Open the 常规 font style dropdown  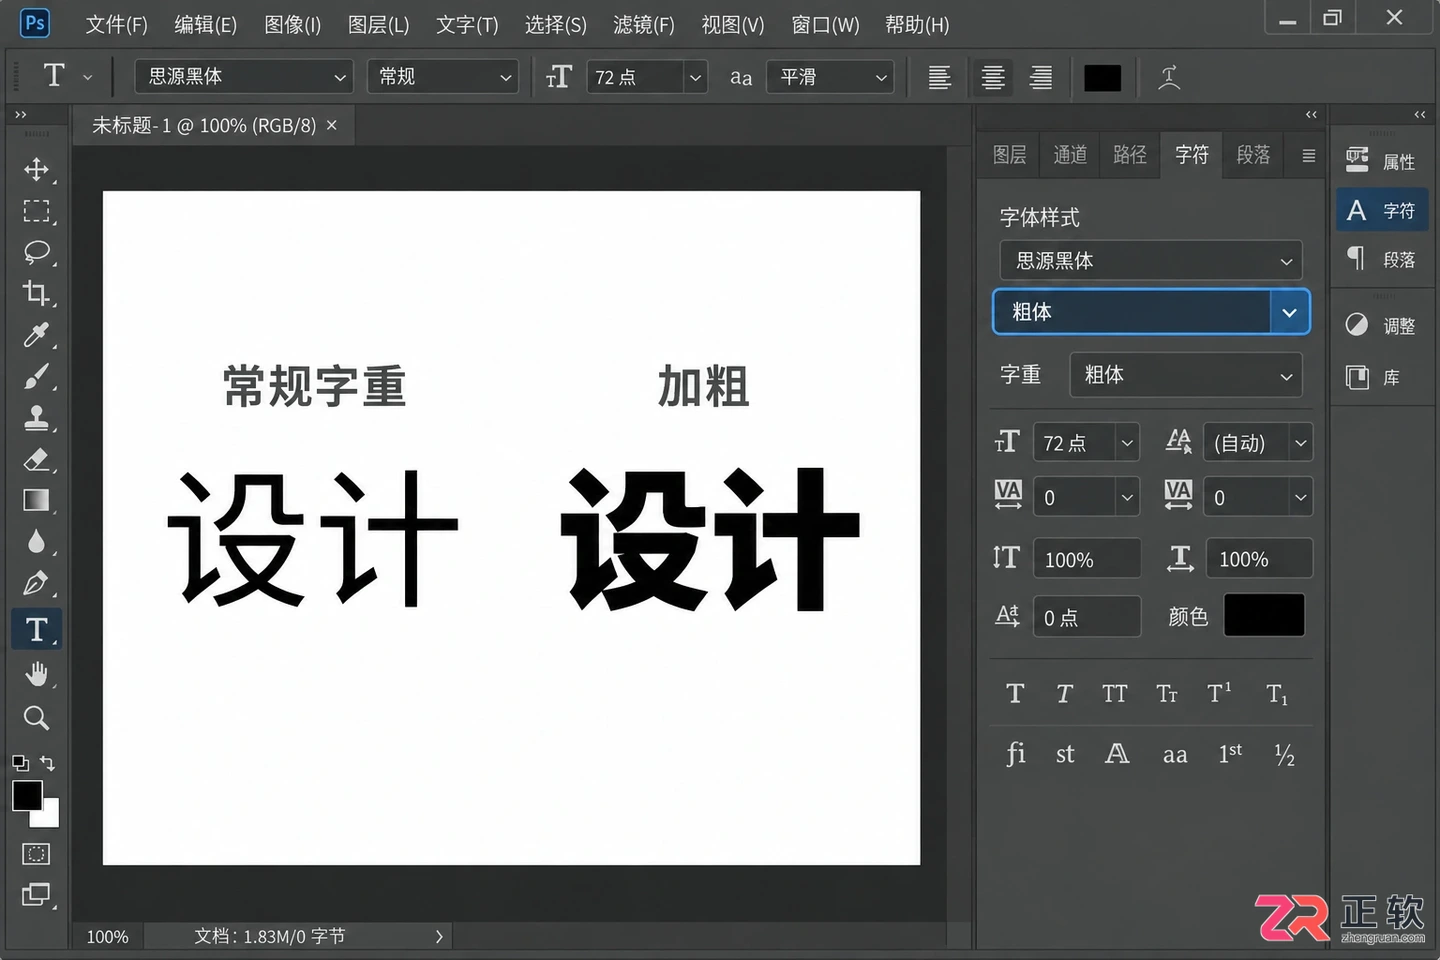click(443, 77)
